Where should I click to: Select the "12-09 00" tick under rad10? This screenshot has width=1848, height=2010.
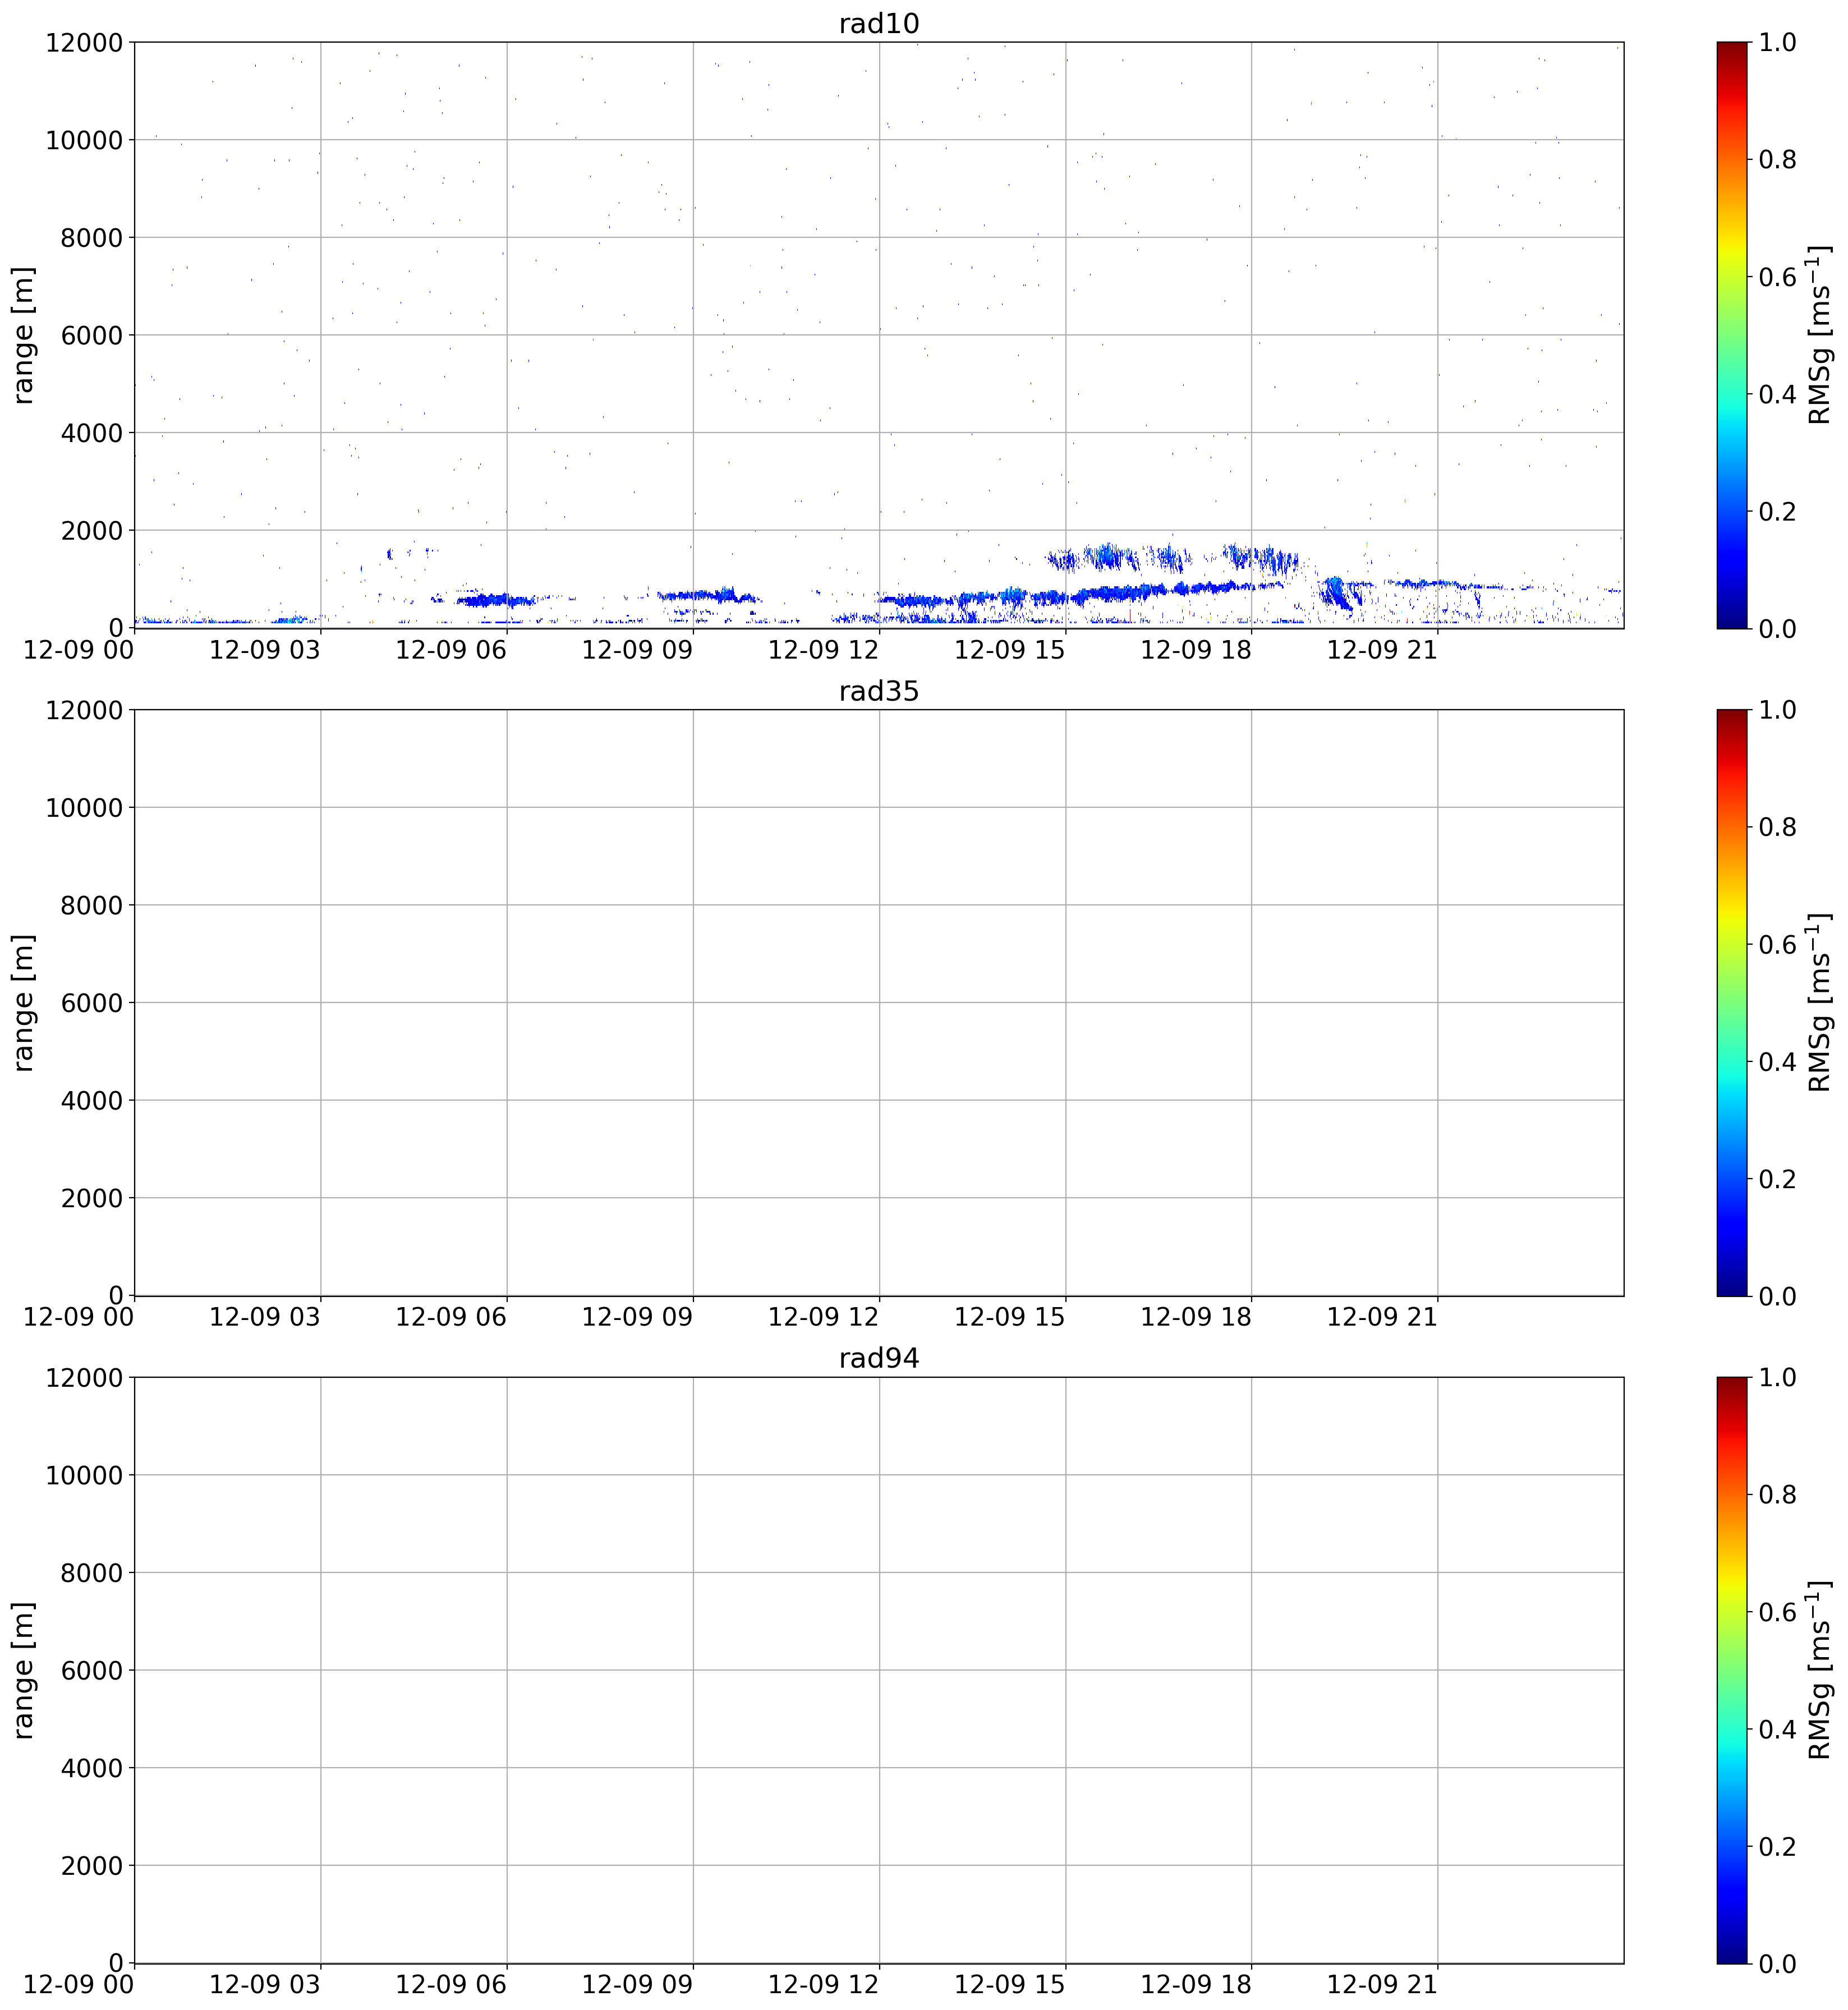pos(79,649)
